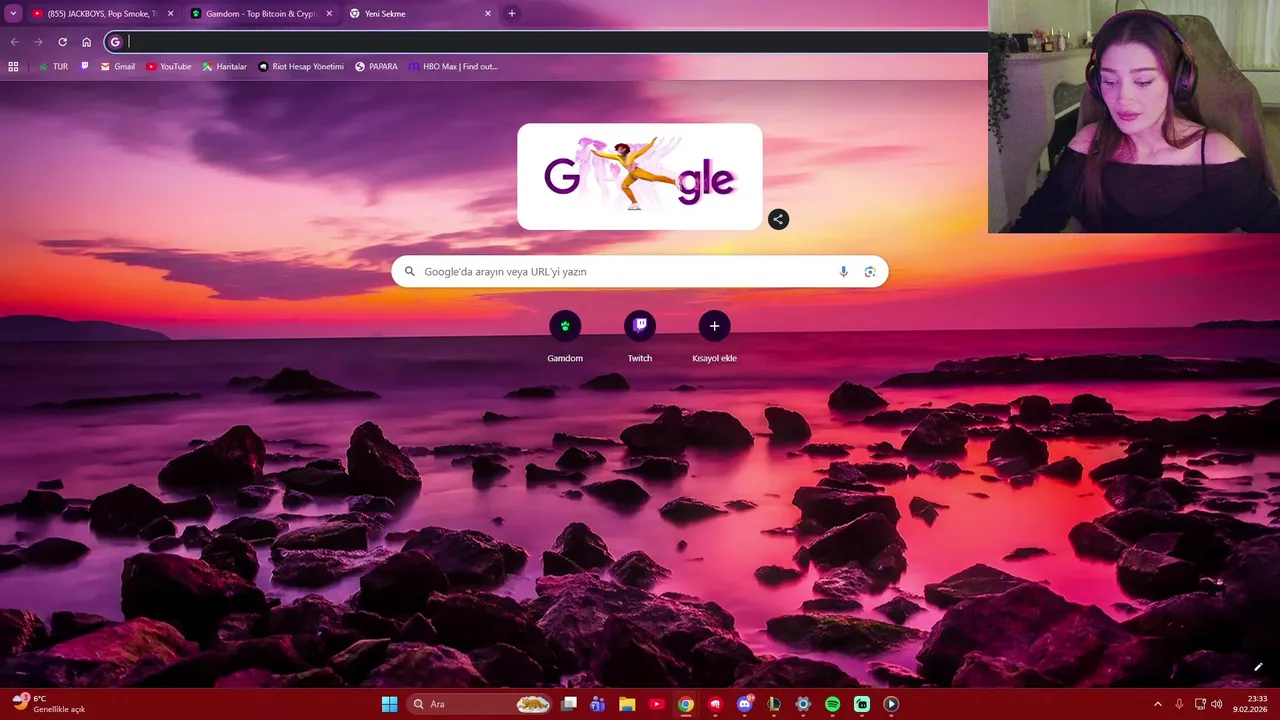Click the Google icon in address bar
The width and height of the screenshot is (1280, 720).
[115, 42]
